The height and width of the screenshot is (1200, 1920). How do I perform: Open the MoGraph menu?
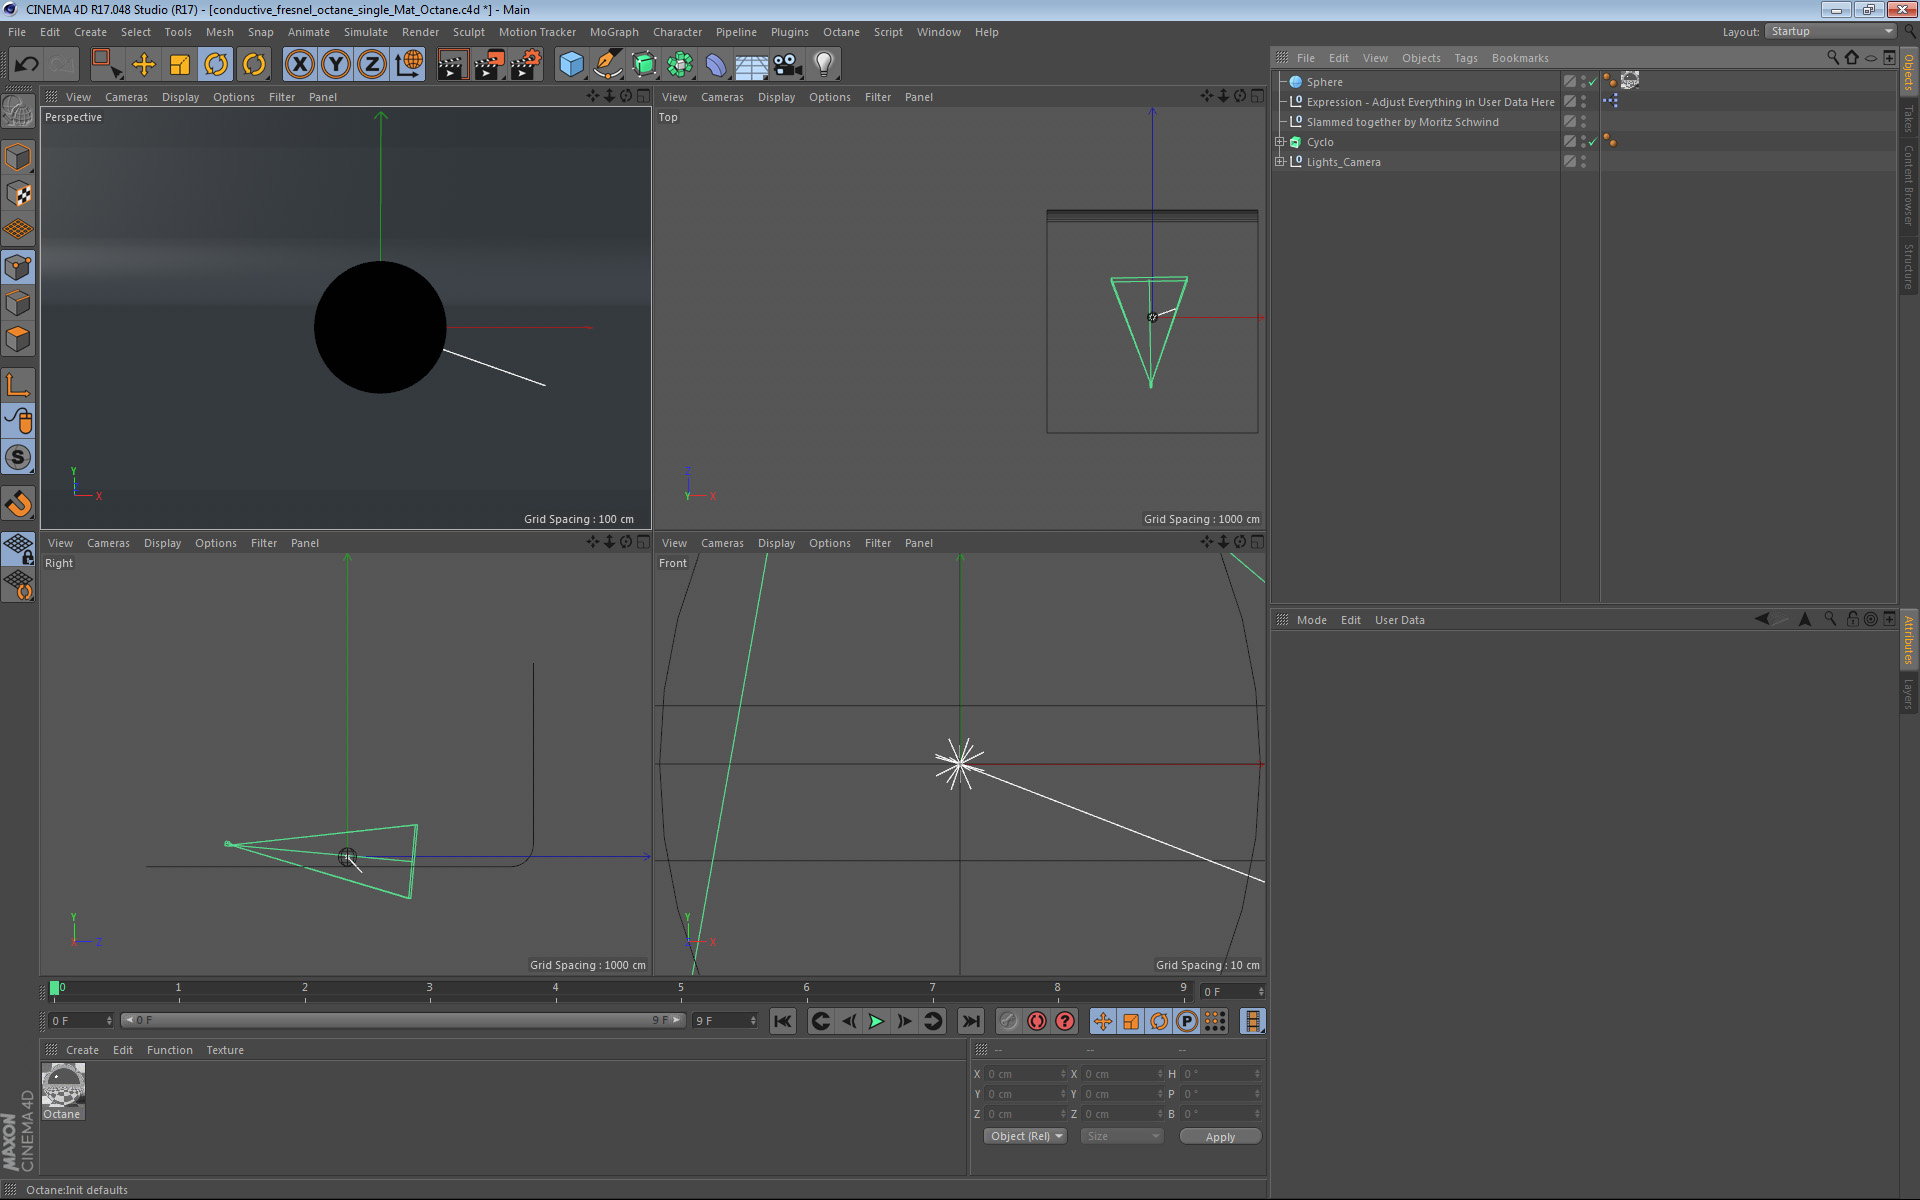(613, 32)
